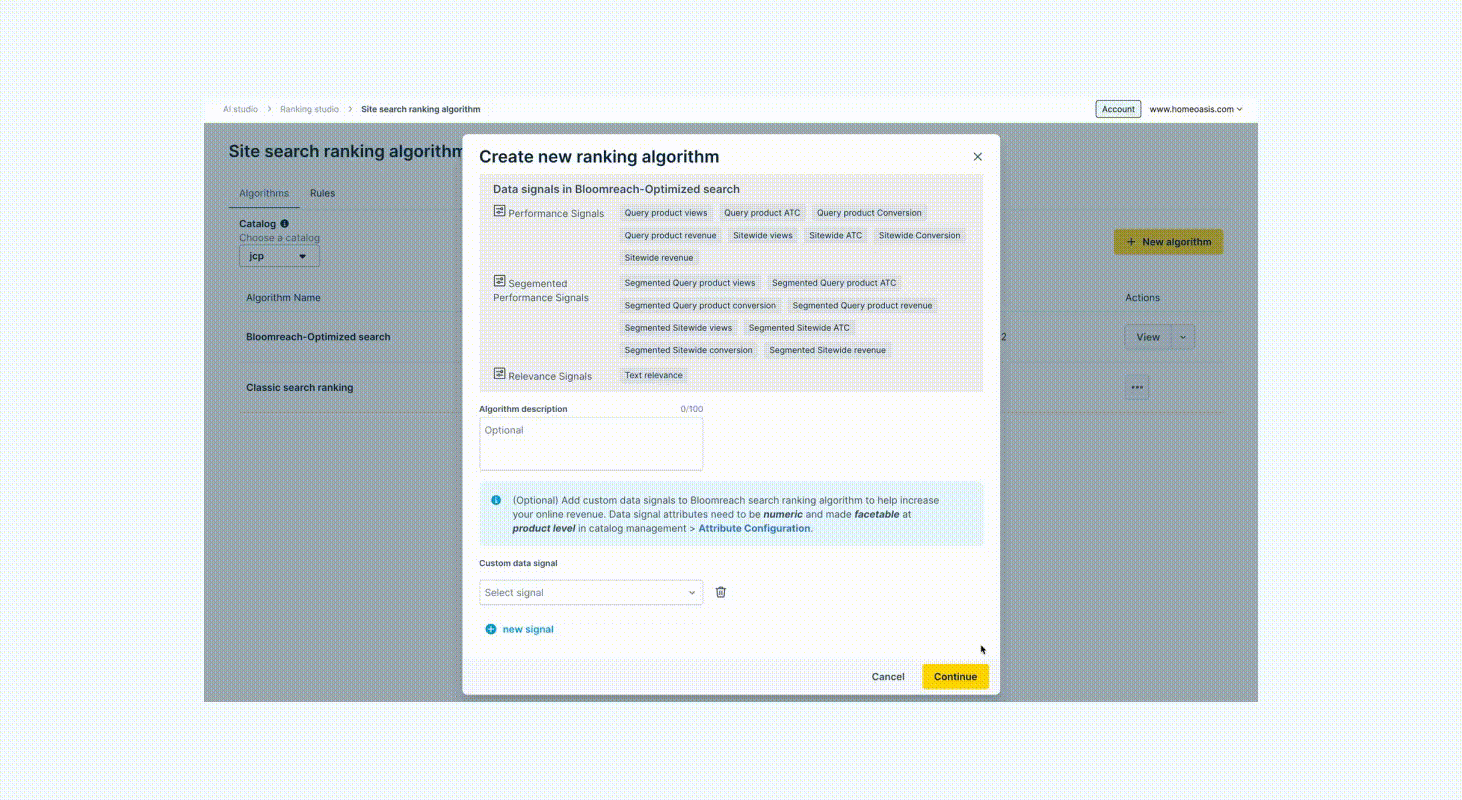
Task: Click the Continue button
Action: click(x=955, y=677)
